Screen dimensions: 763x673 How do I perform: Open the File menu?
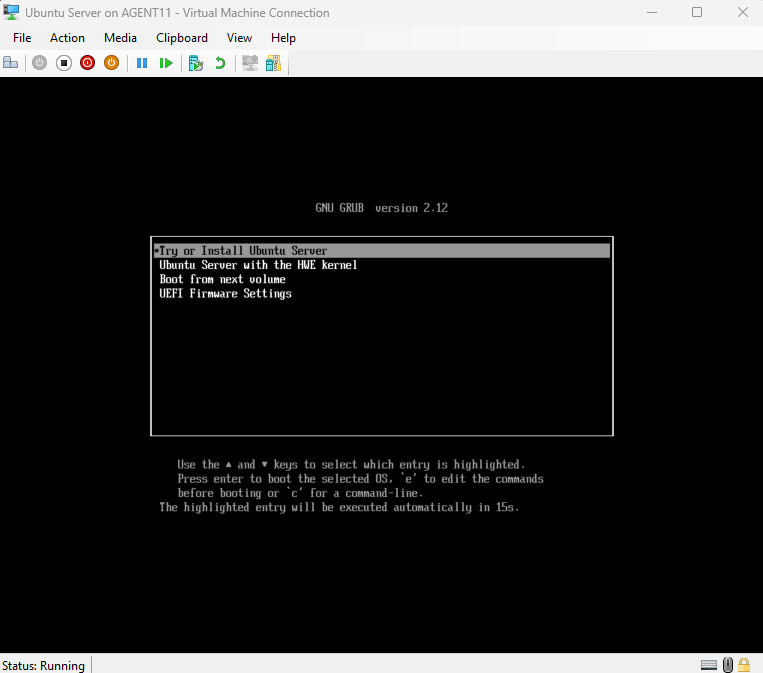22,38
